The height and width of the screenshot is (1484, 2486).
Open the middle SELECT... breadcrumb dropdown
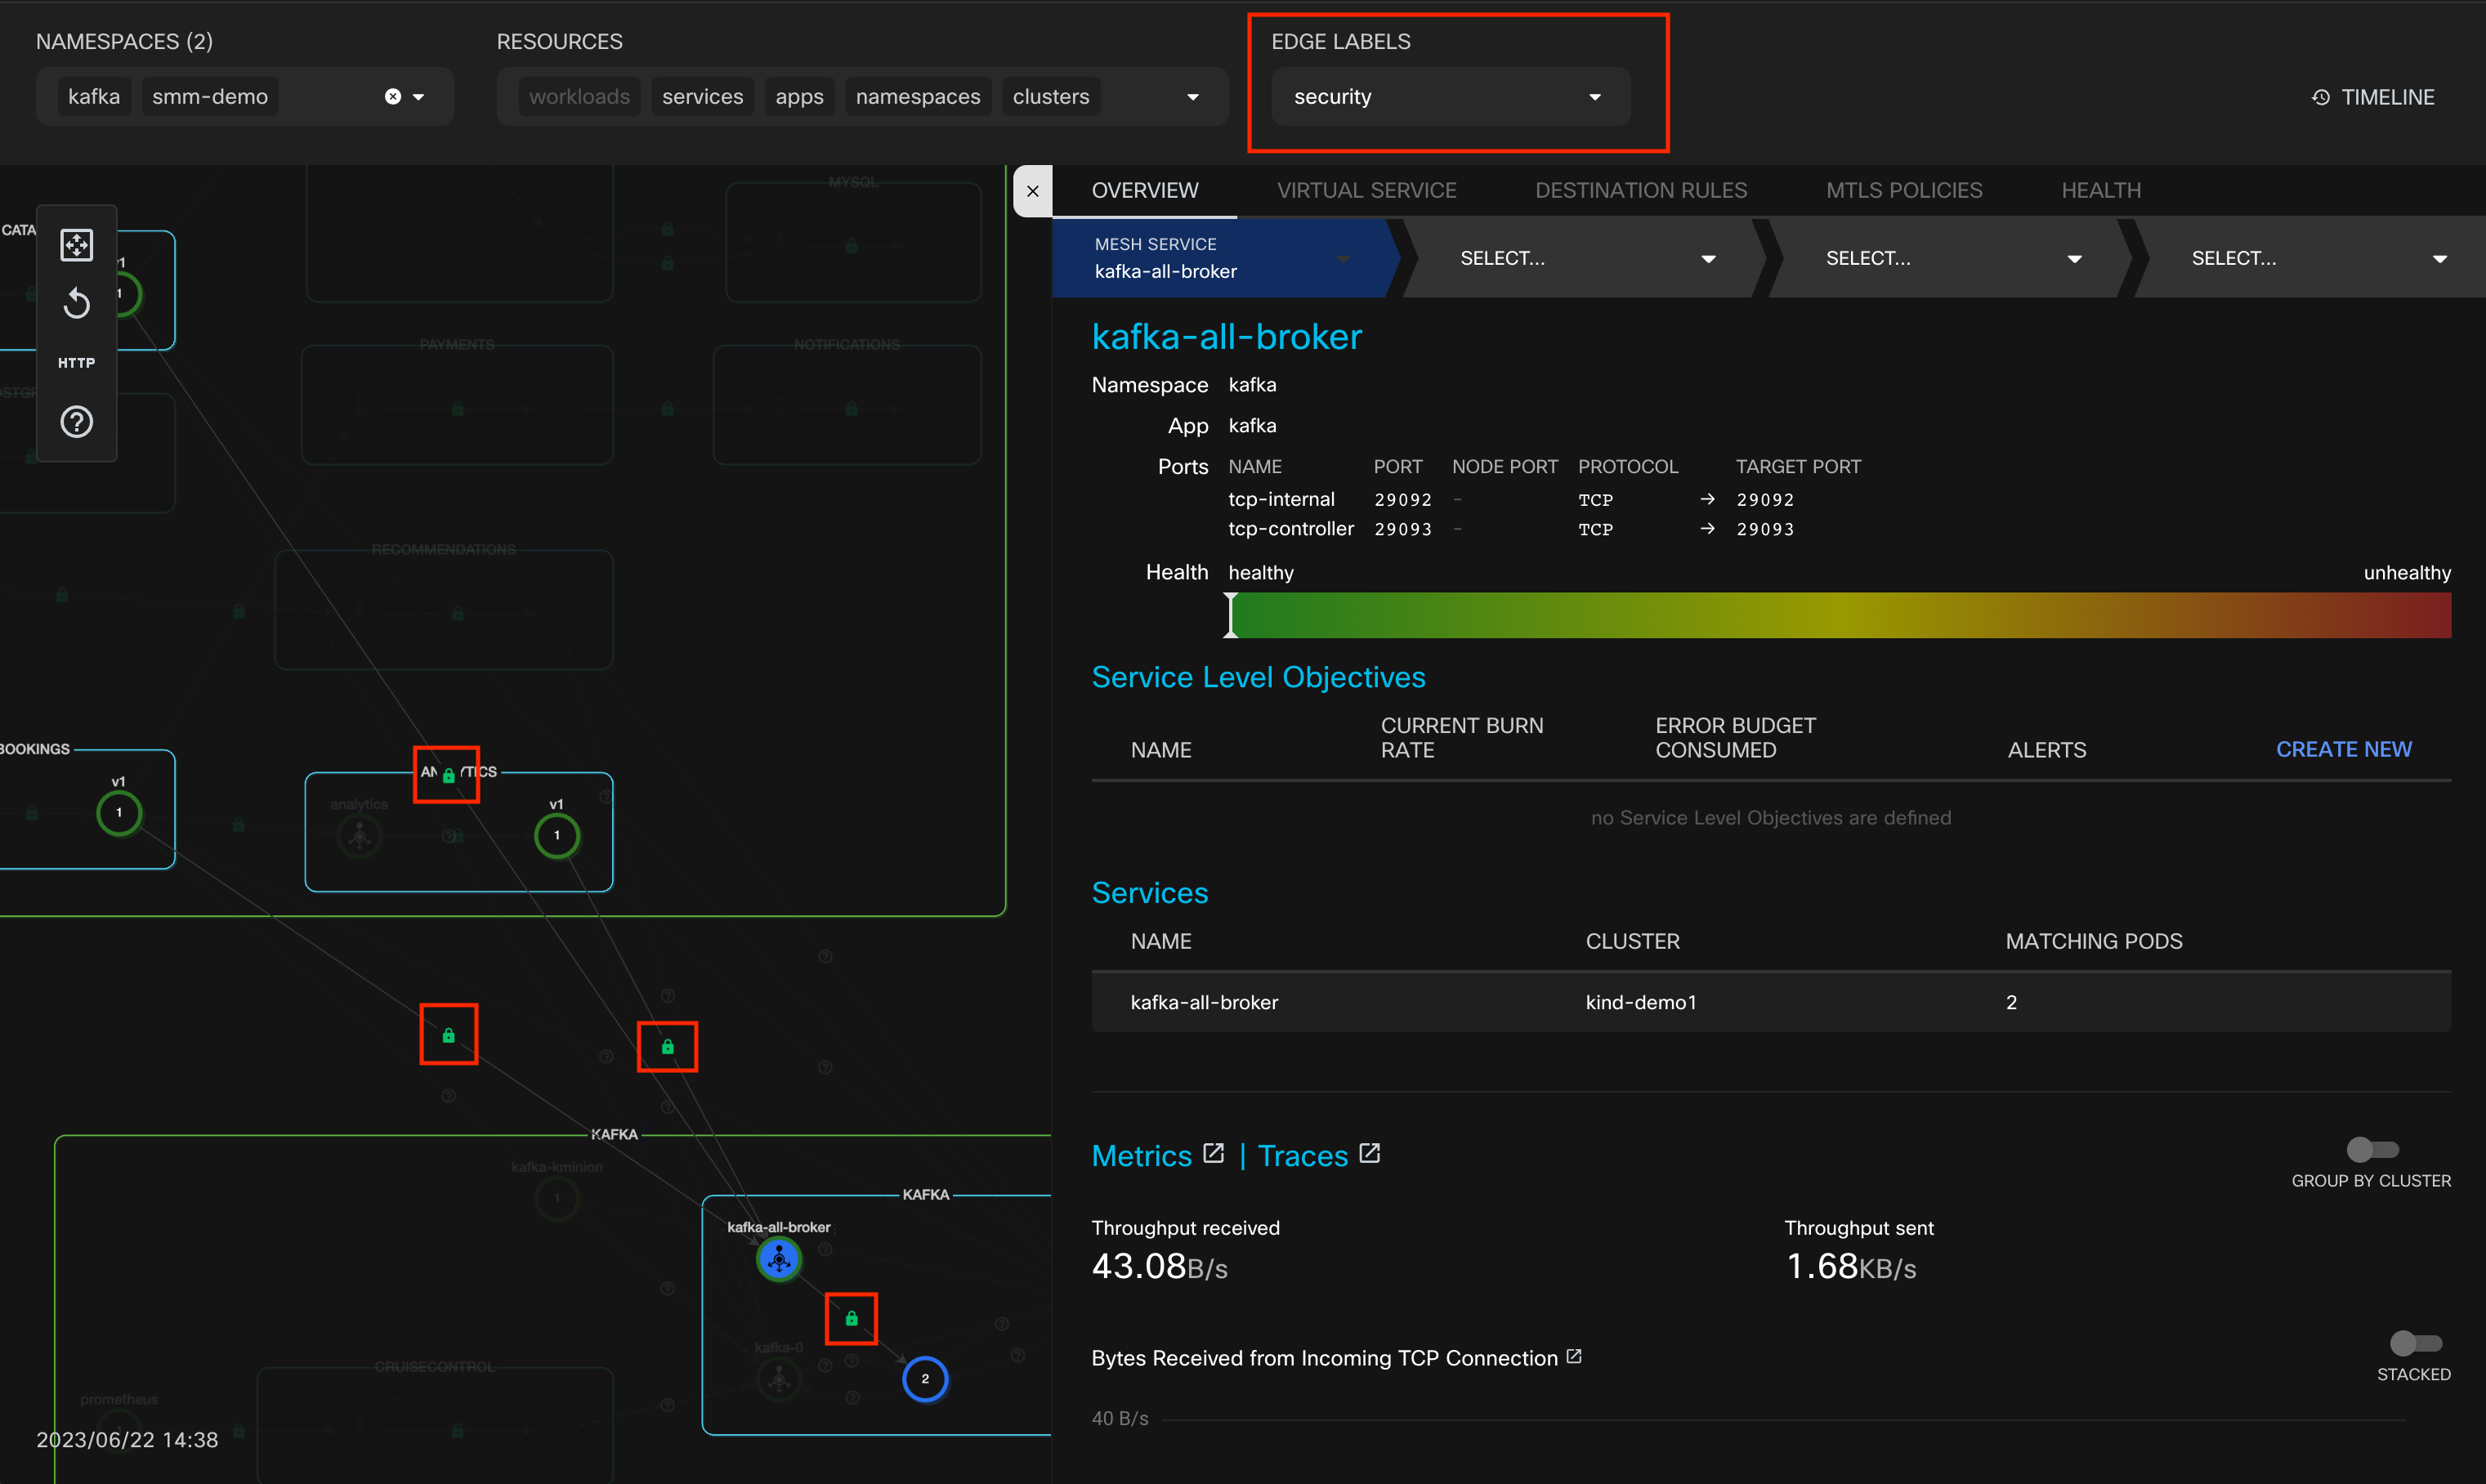(1950, 258)
